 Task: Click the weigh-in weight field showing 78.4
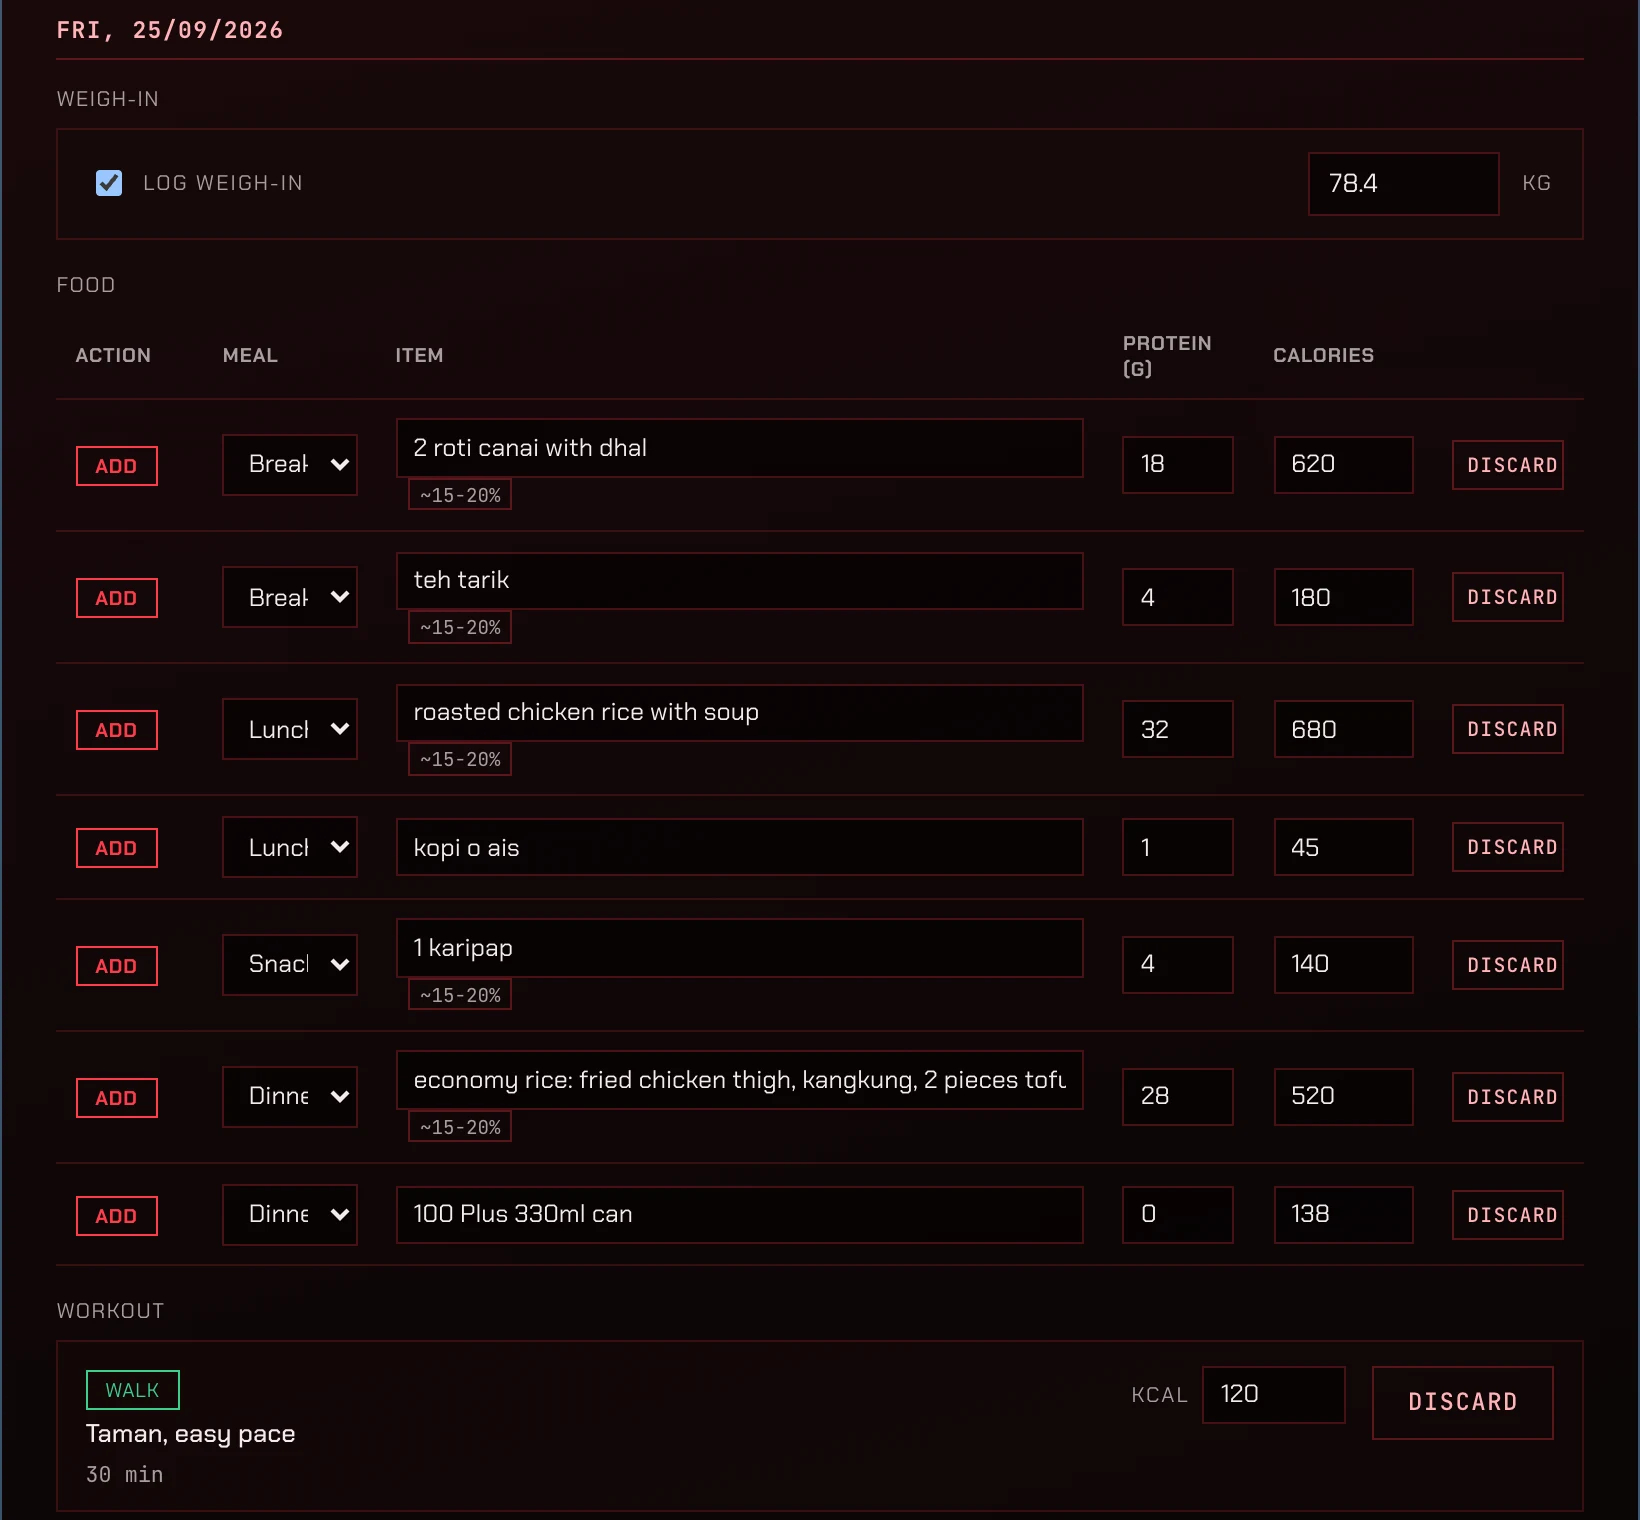(x=1404, y=184)
